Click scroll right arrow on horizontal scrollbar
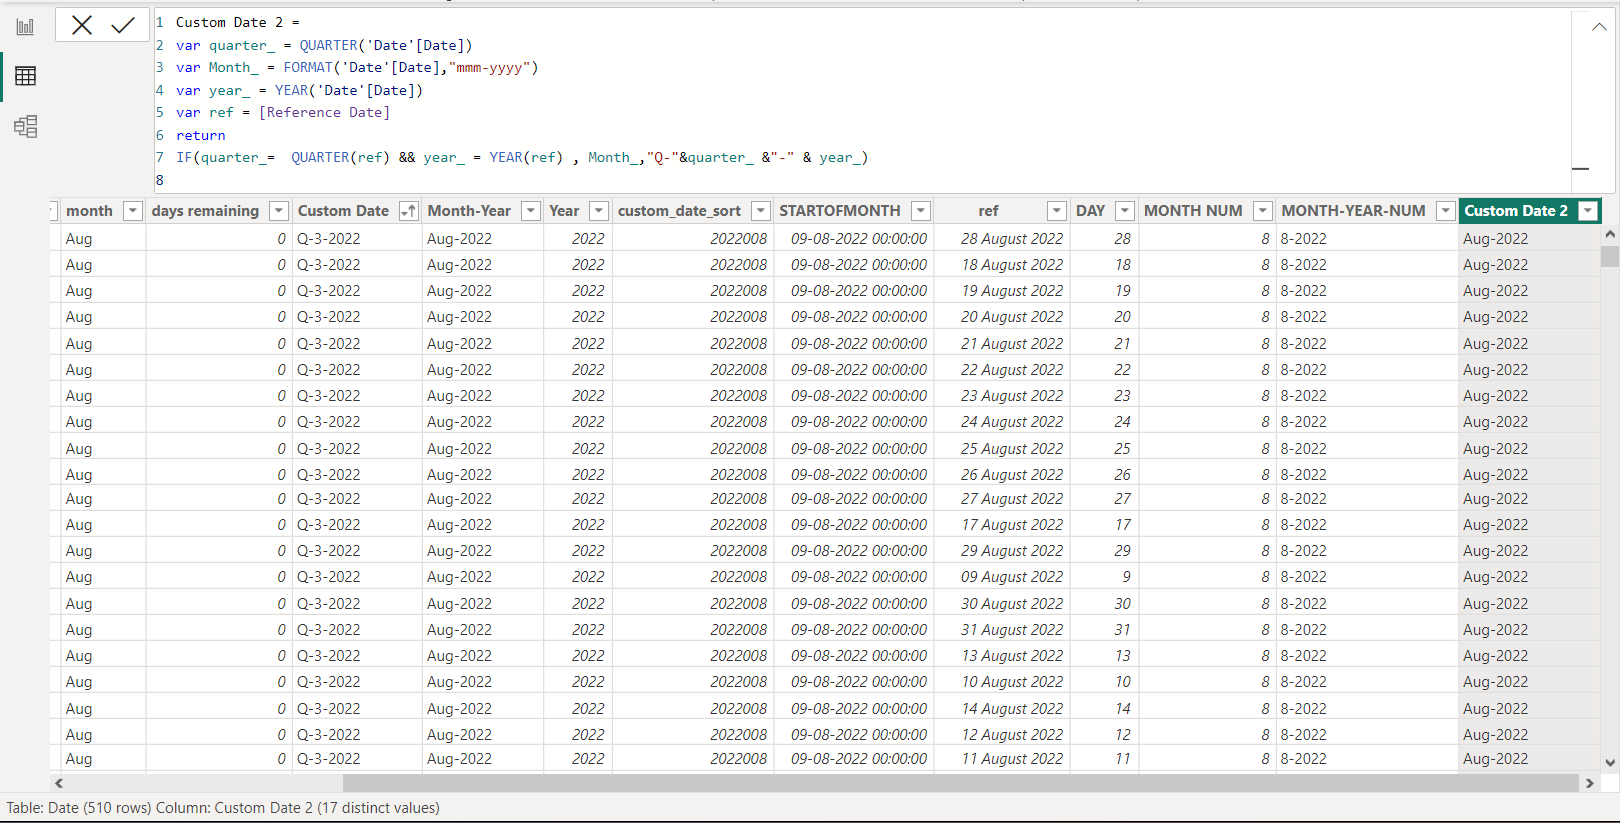This screenshot has height=823, width=1620. (x=1590, y=783)
